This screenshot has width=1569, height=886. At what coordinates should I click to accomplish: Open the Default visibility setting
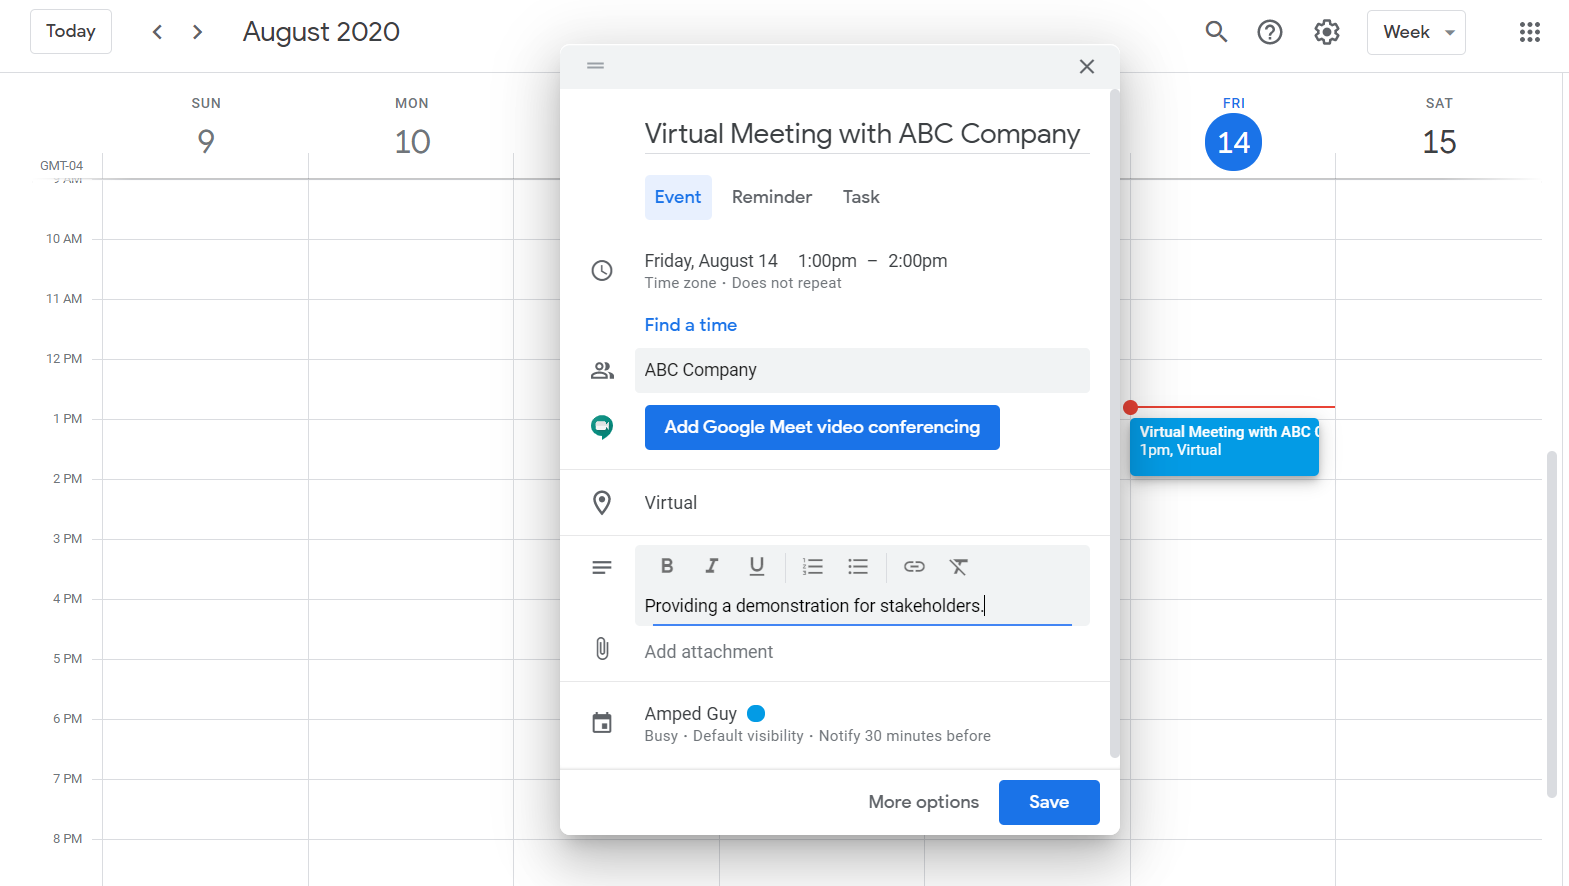pyautogui.click(x=748, y=736)
